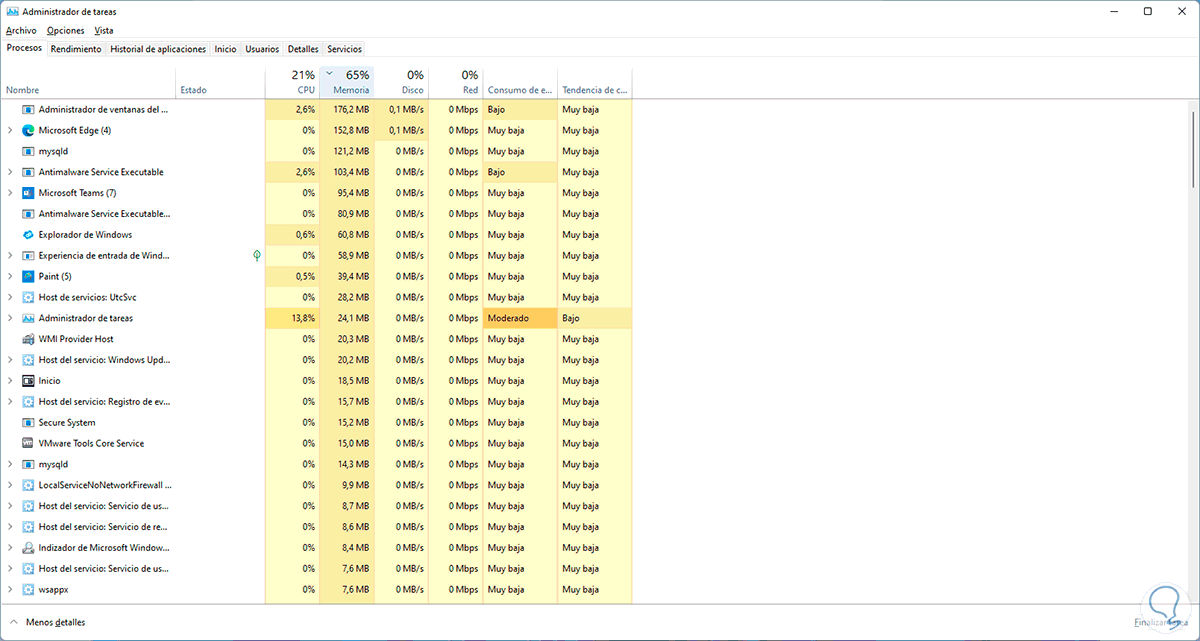Sort by the Nombre column header

(89, 82)
